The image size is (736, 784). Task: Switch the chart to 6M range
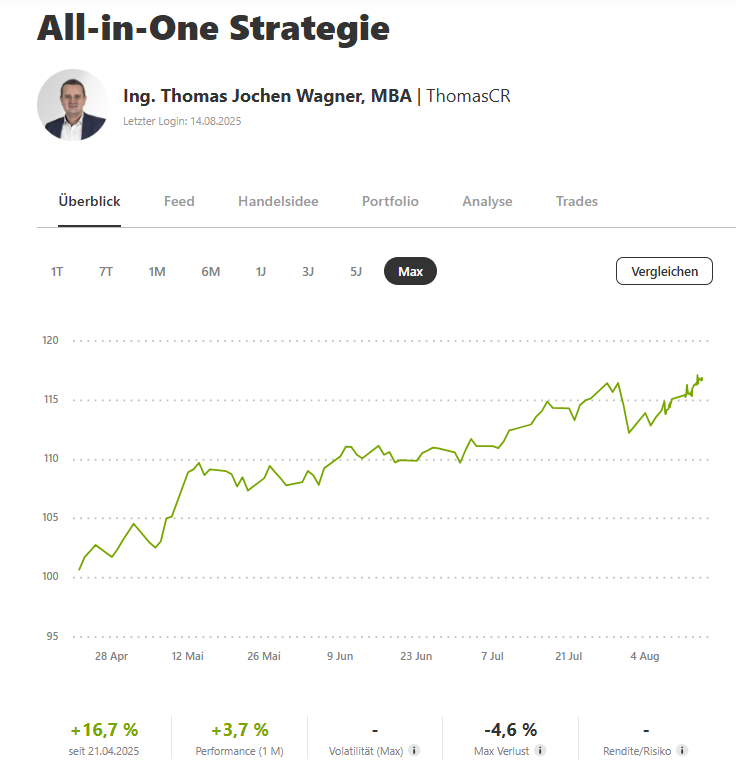coord(210,271)
